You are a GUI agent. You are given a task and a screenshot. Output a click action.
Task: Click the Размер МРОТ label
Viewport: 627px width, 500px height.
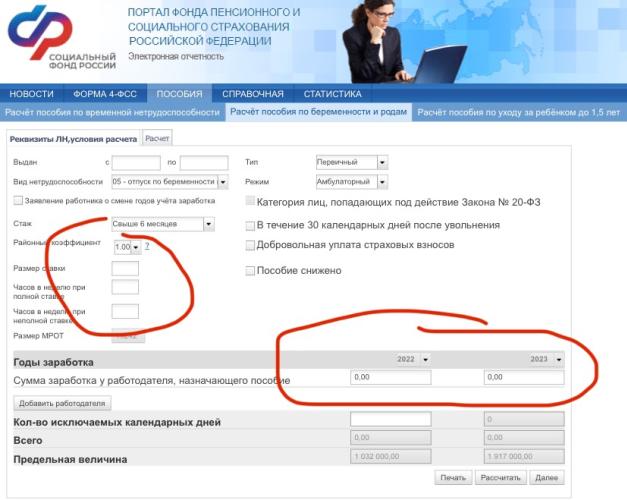pyautogui.click(x=38, y=336)
